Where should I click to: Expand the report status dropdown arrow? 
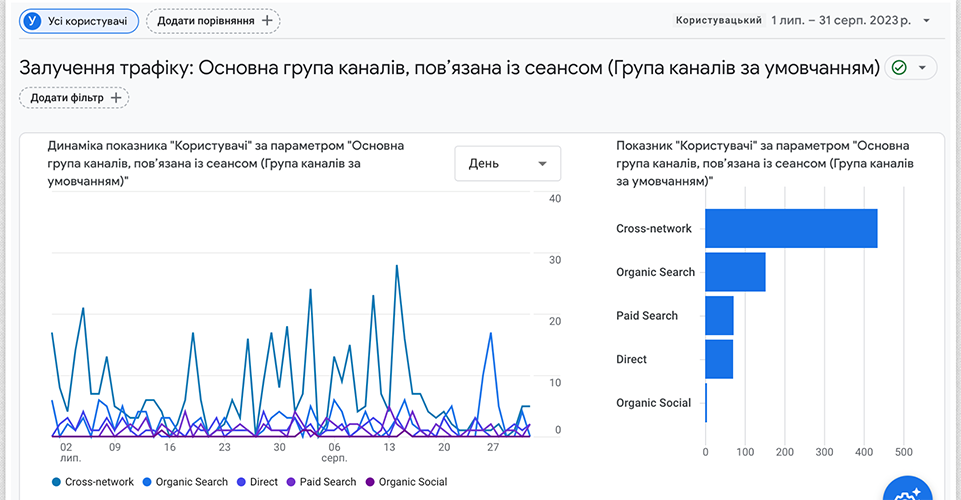(x=922, y=67)
